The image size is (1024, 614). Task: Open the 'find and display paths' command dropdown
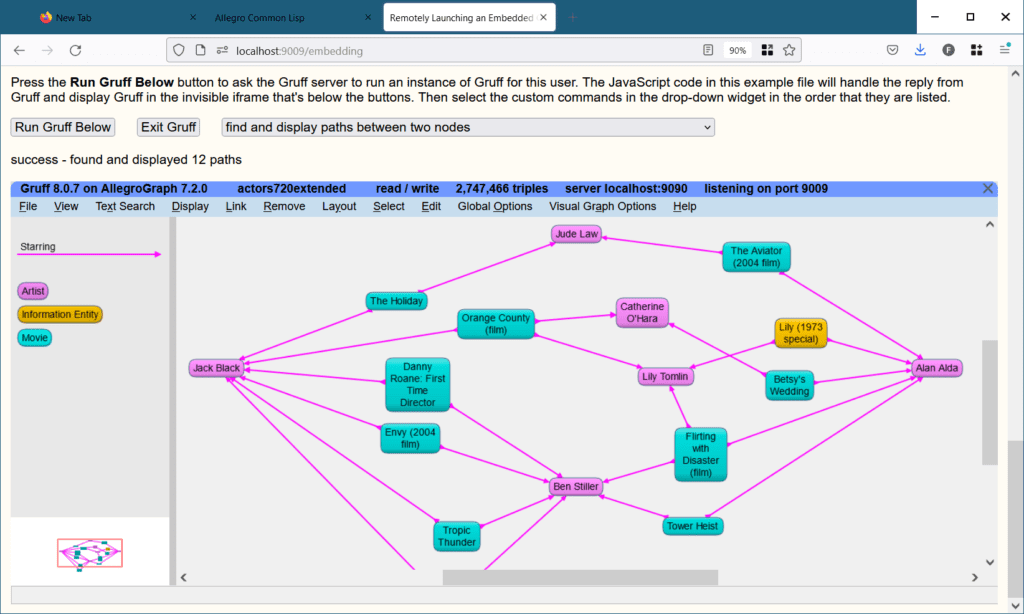tap(466, 127)
